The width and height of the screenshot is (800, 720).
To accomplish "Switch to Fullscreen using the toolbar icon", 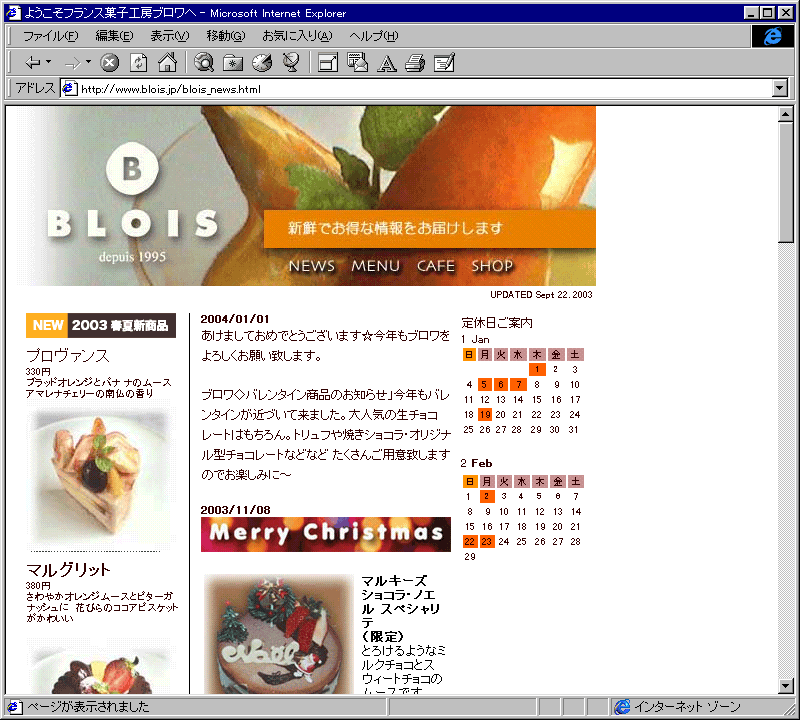I will click(x=328, y=63).
